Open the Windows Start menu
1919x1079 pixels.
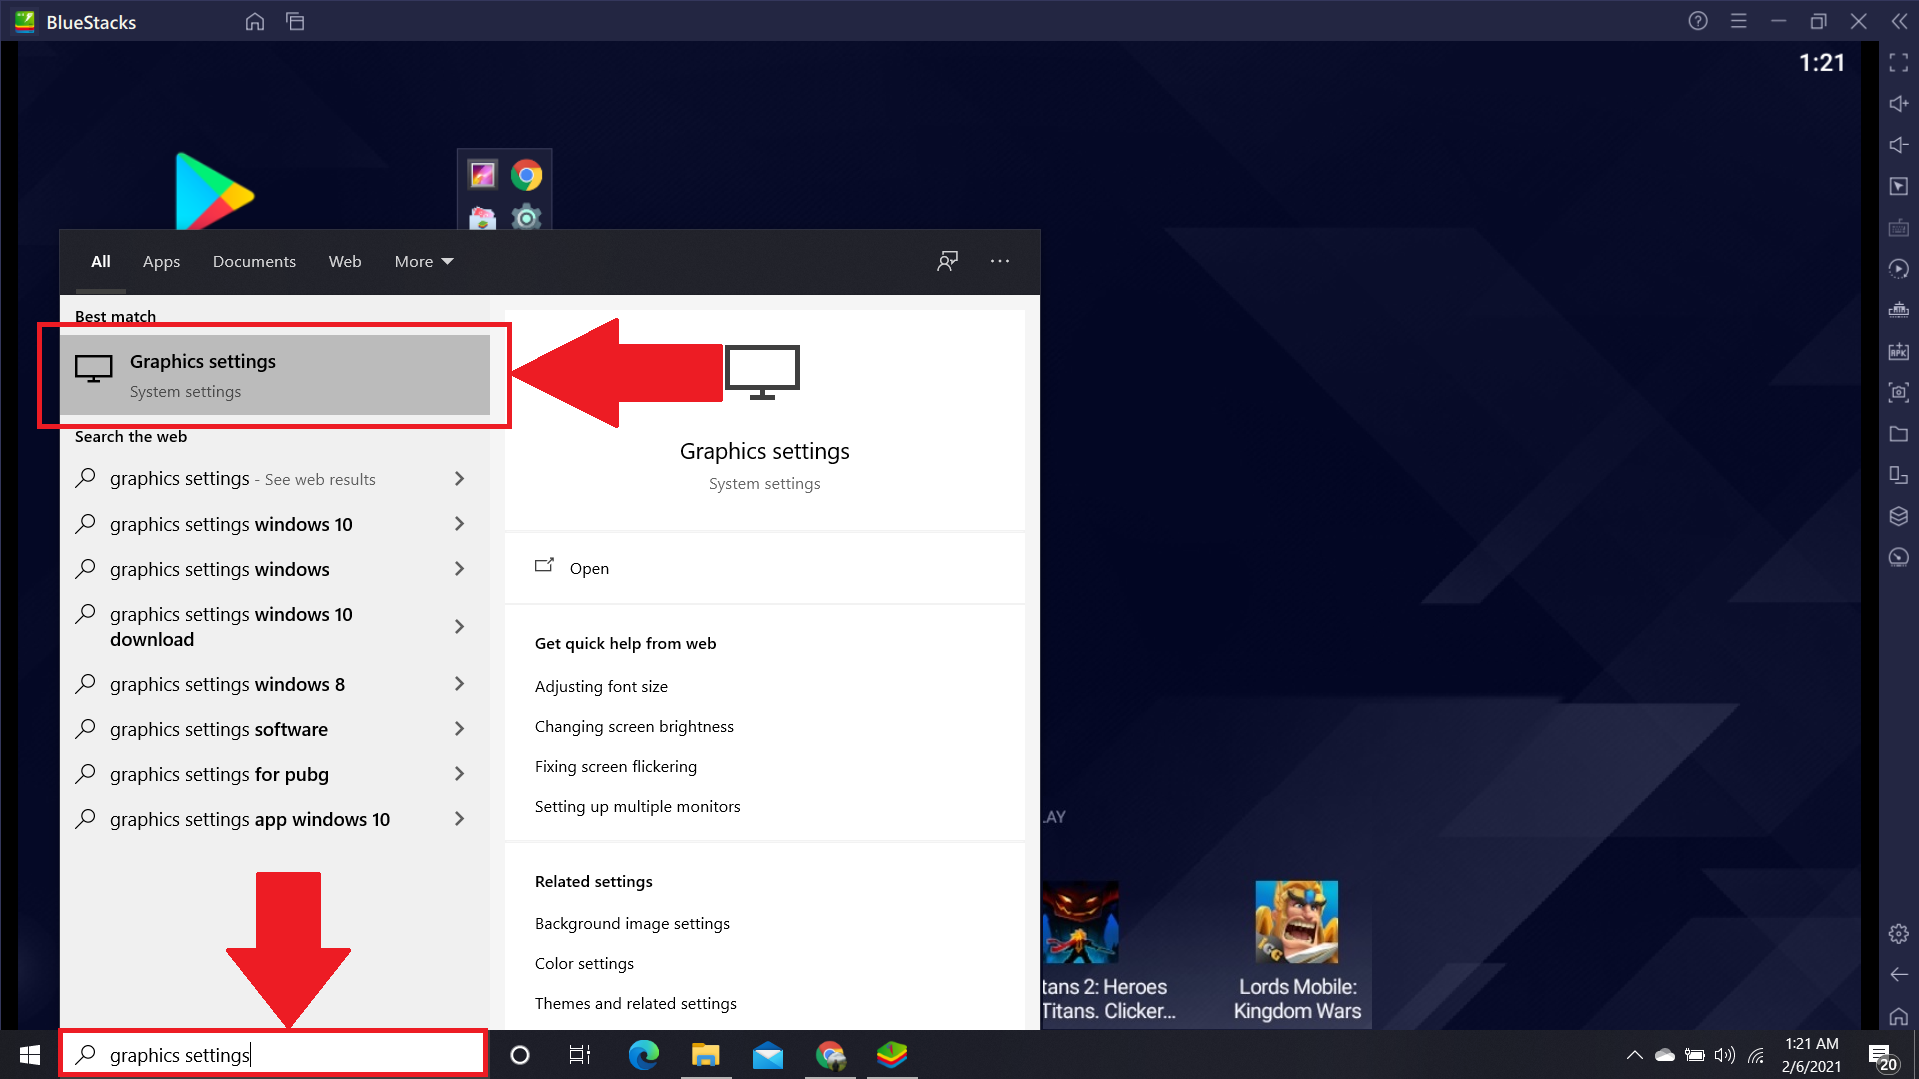(29, 1055)
